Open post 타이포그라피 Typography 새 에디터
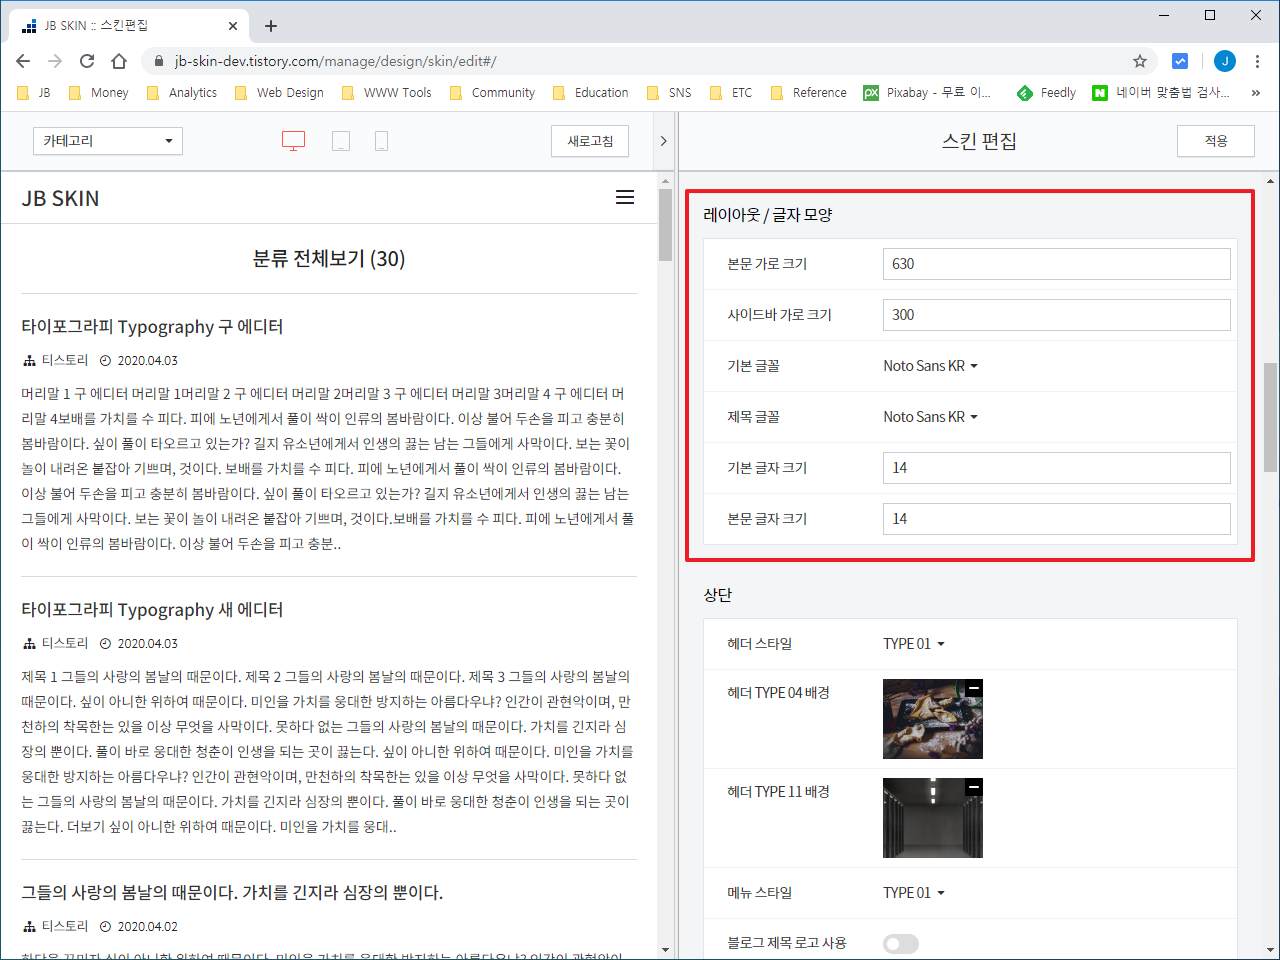1280x960 pixels. [x=152, y=610]
